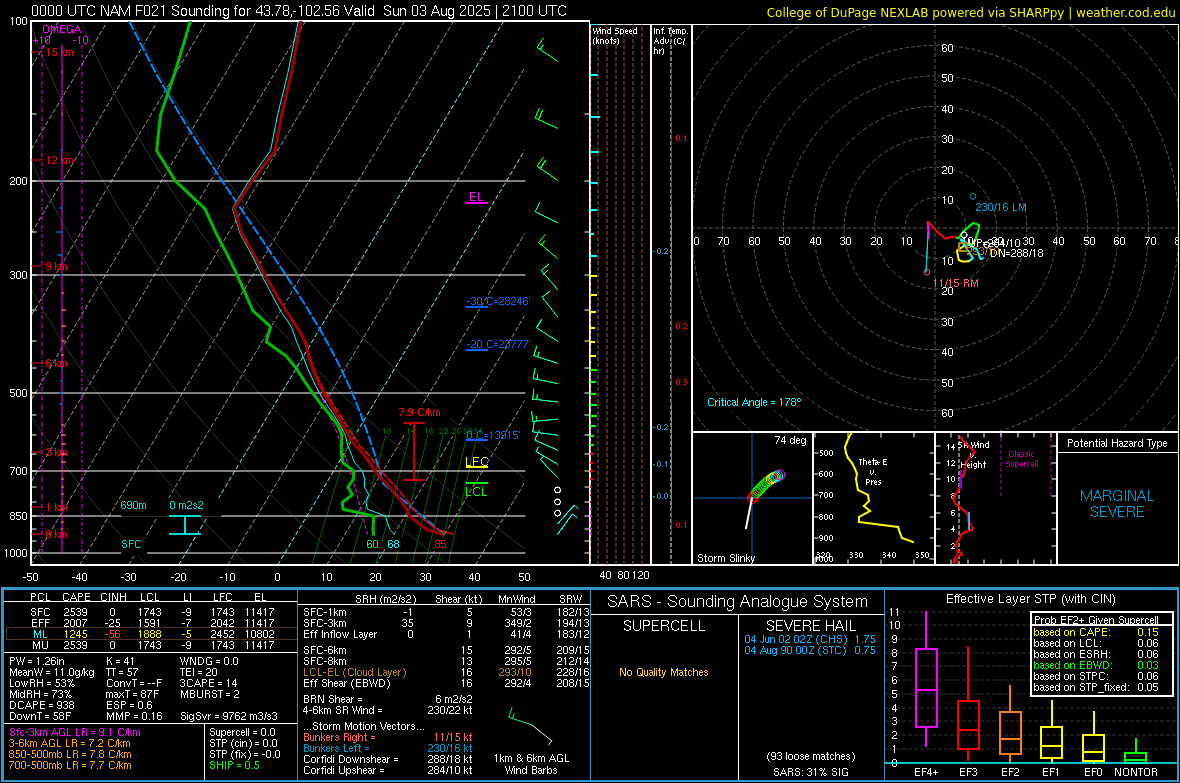Click the '-30 C=28246' height label
This screenshot has height=783, width=1180.
pos(498,301)
